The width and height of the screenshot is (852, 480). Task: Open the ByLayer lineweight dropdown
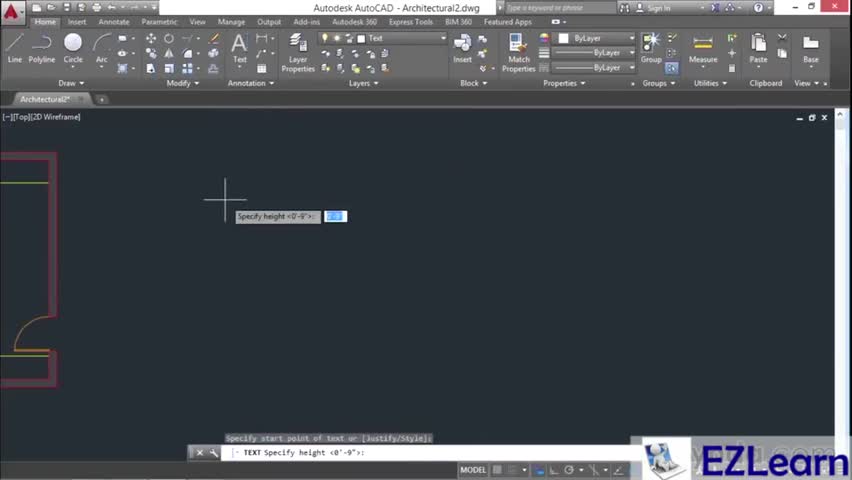point(594,53)
